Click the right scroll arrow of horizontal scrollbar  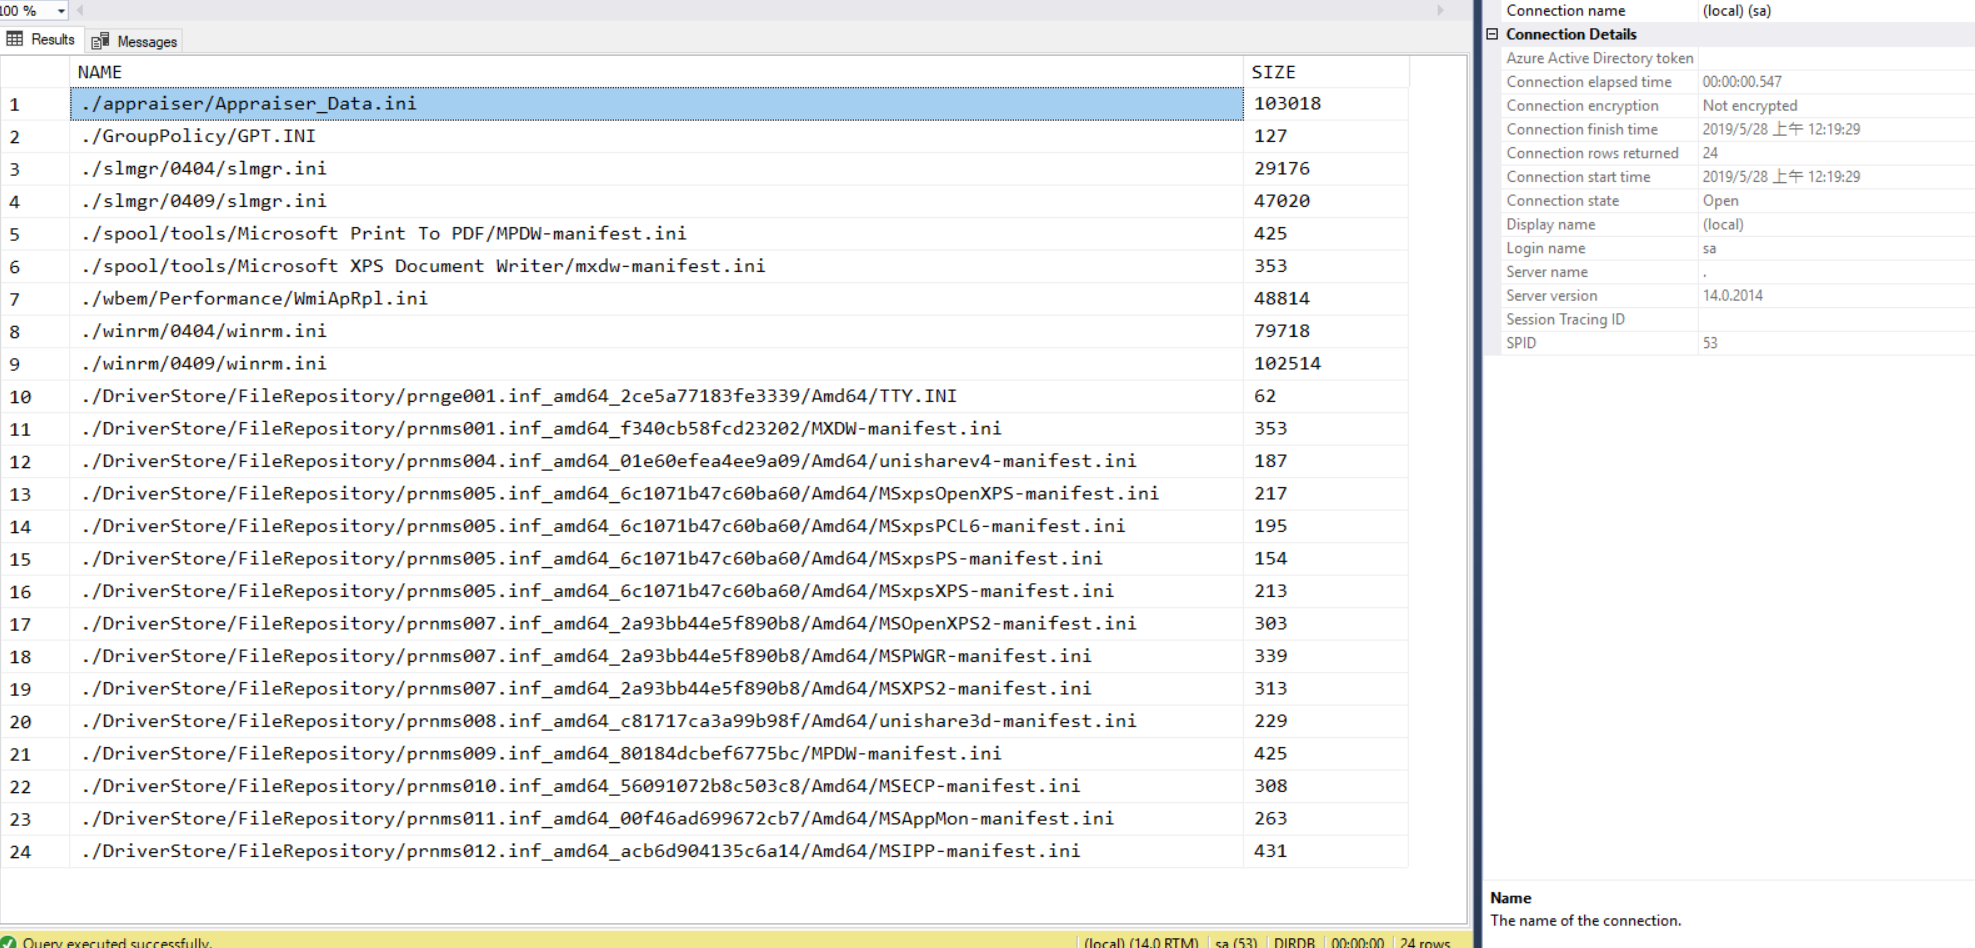coord(1440,11)
